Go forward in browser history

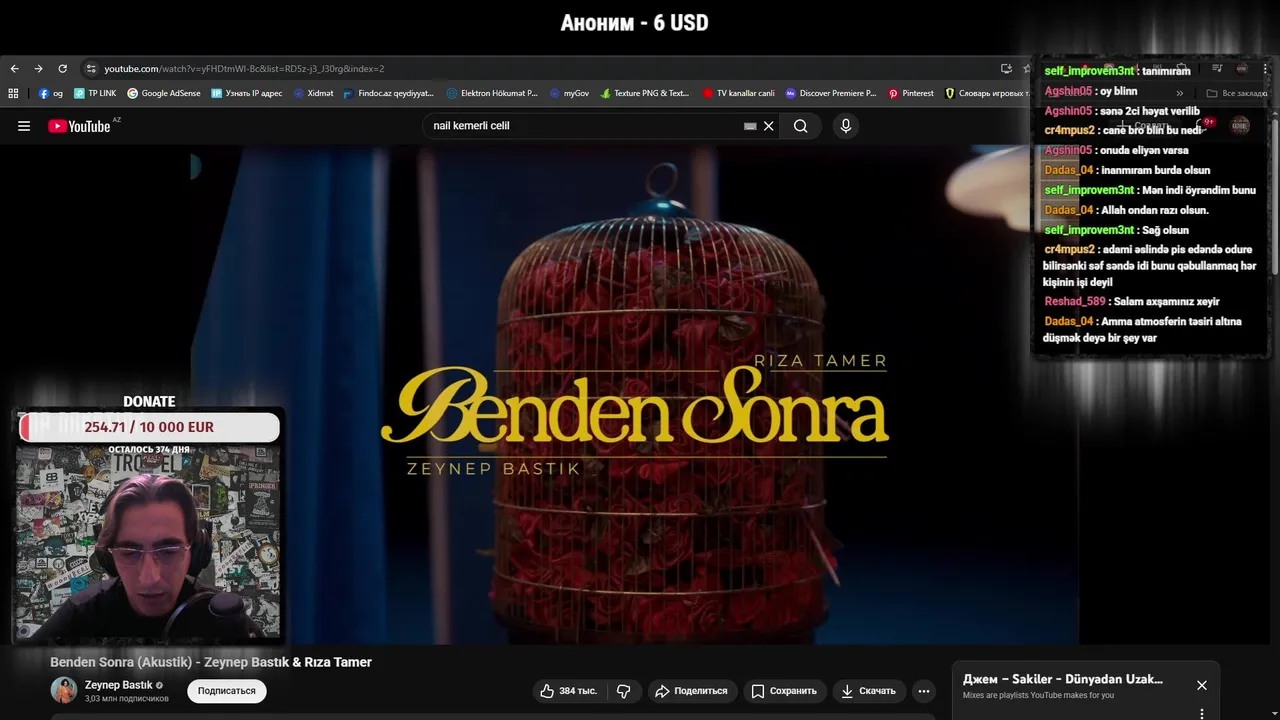38,69
